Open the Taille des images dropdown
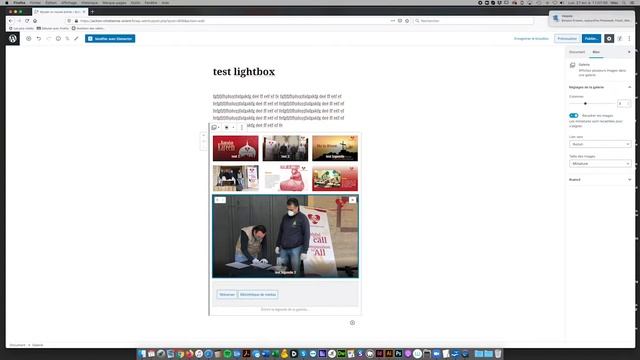This screenshot has height=360, width=640. tap(600, 164)
